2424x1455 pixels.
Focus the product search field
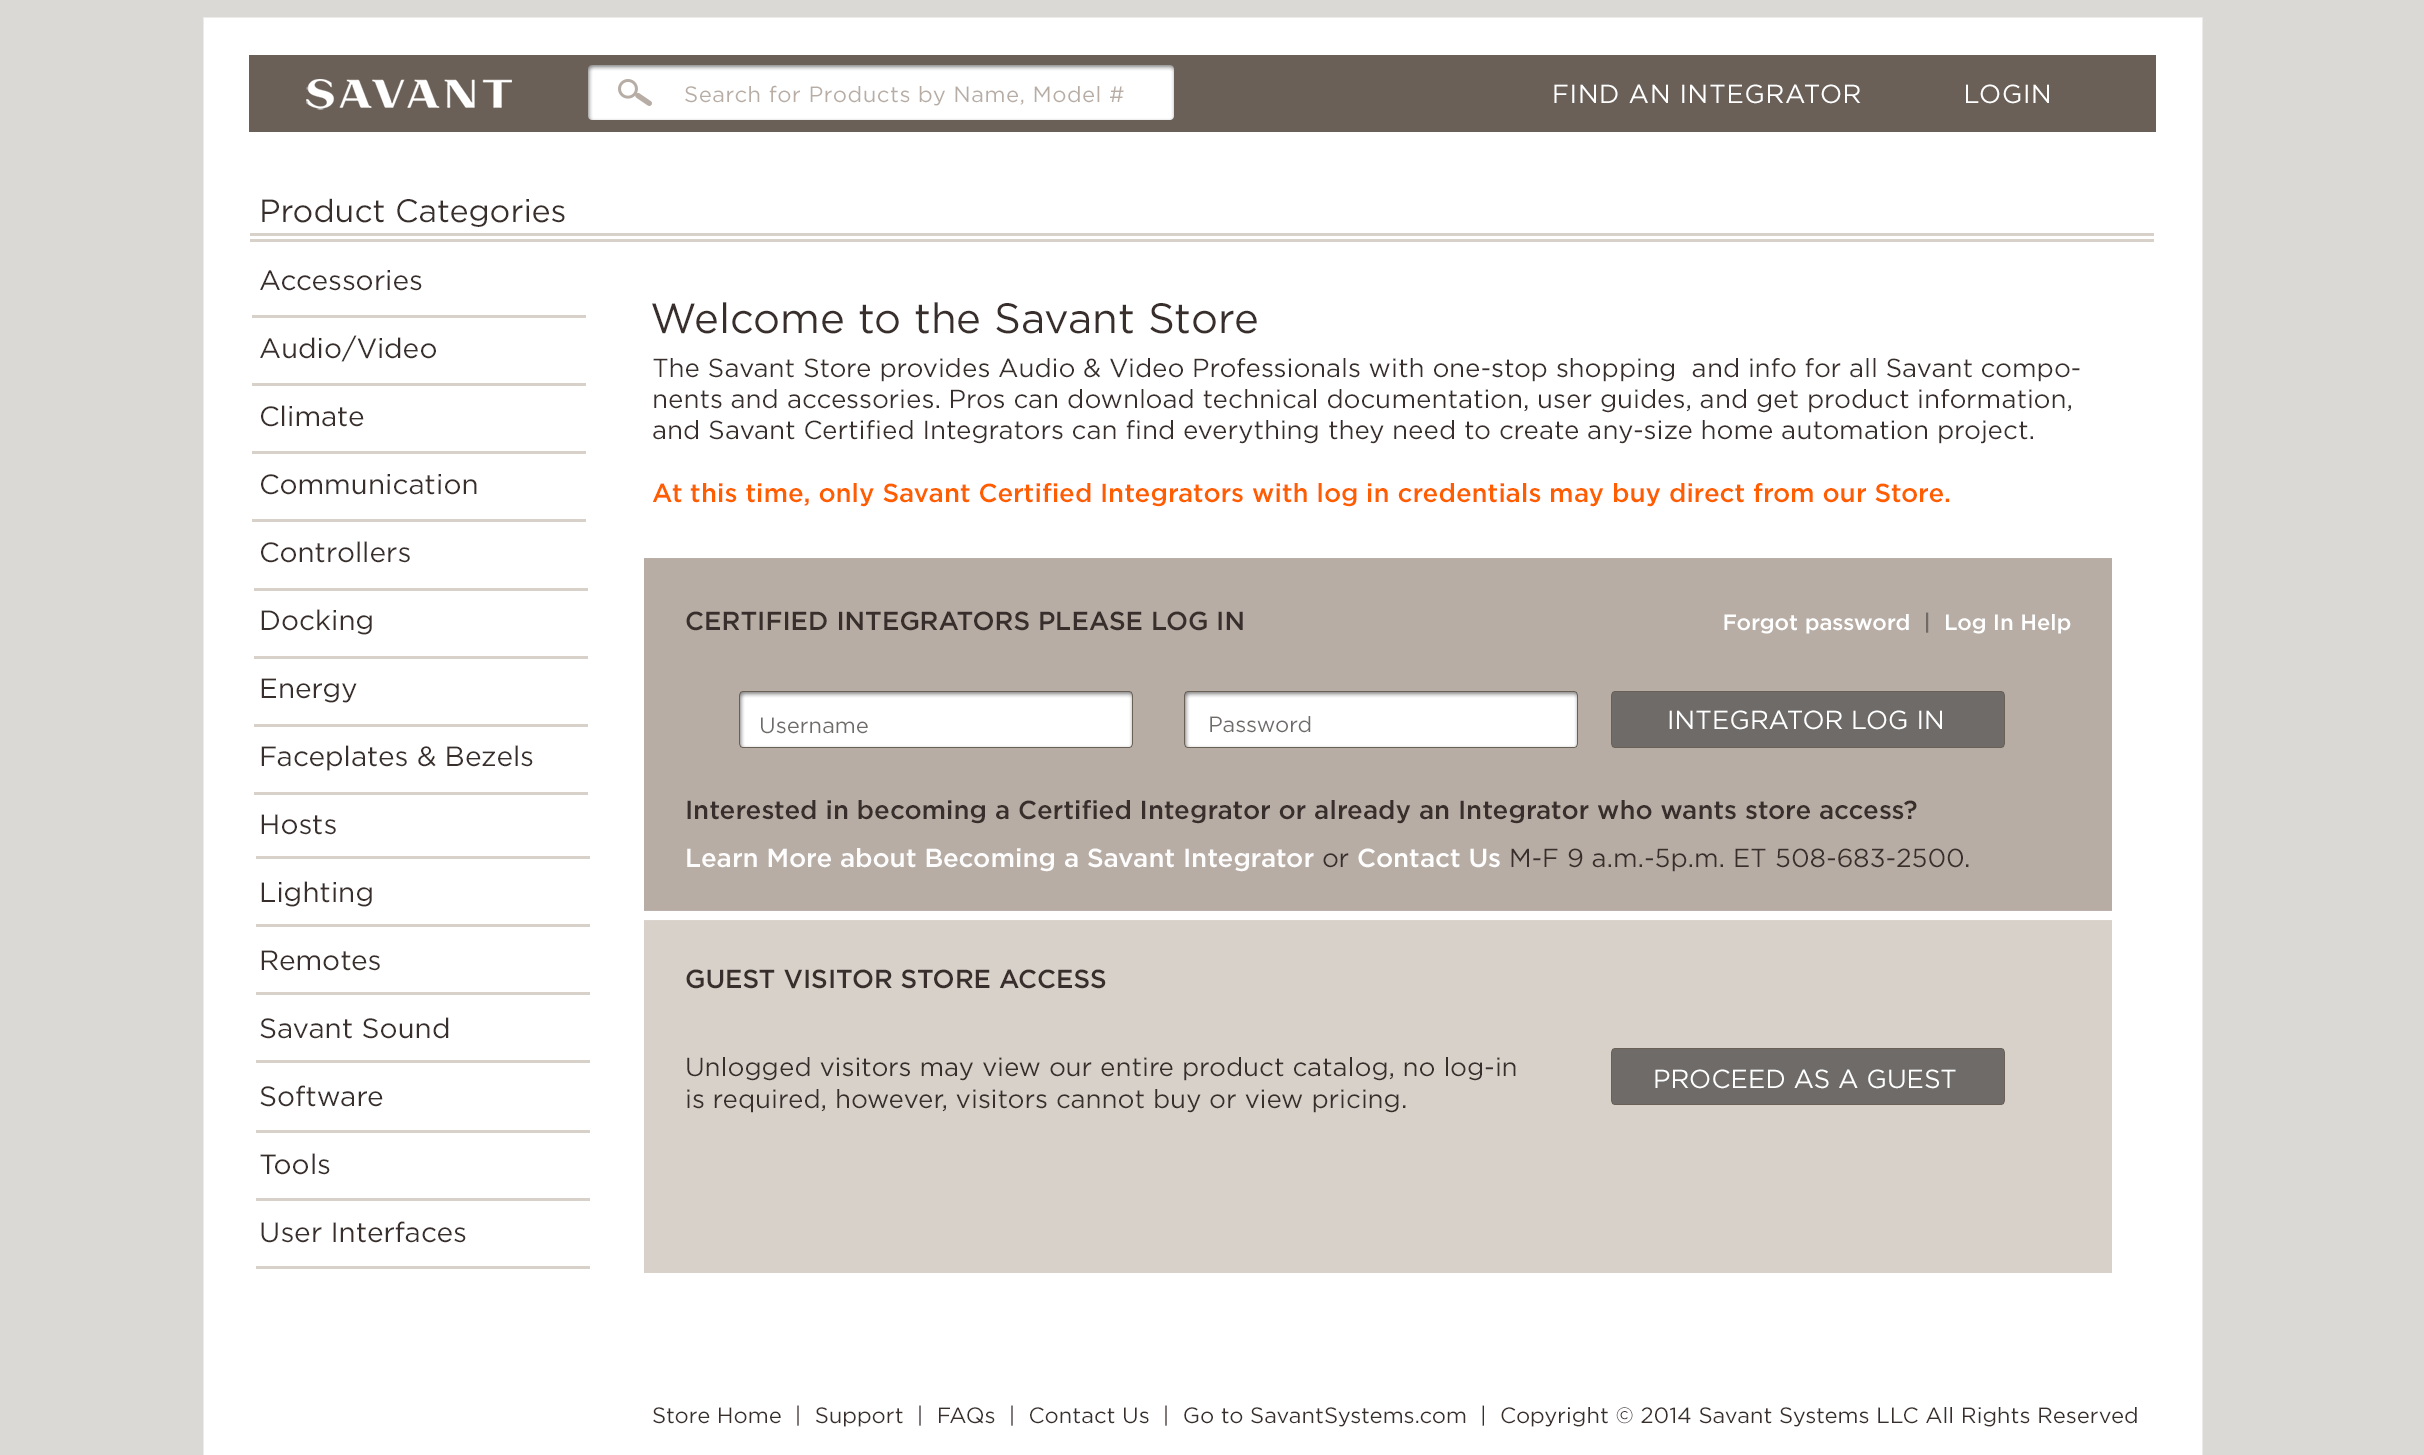[x=881, y=93]
